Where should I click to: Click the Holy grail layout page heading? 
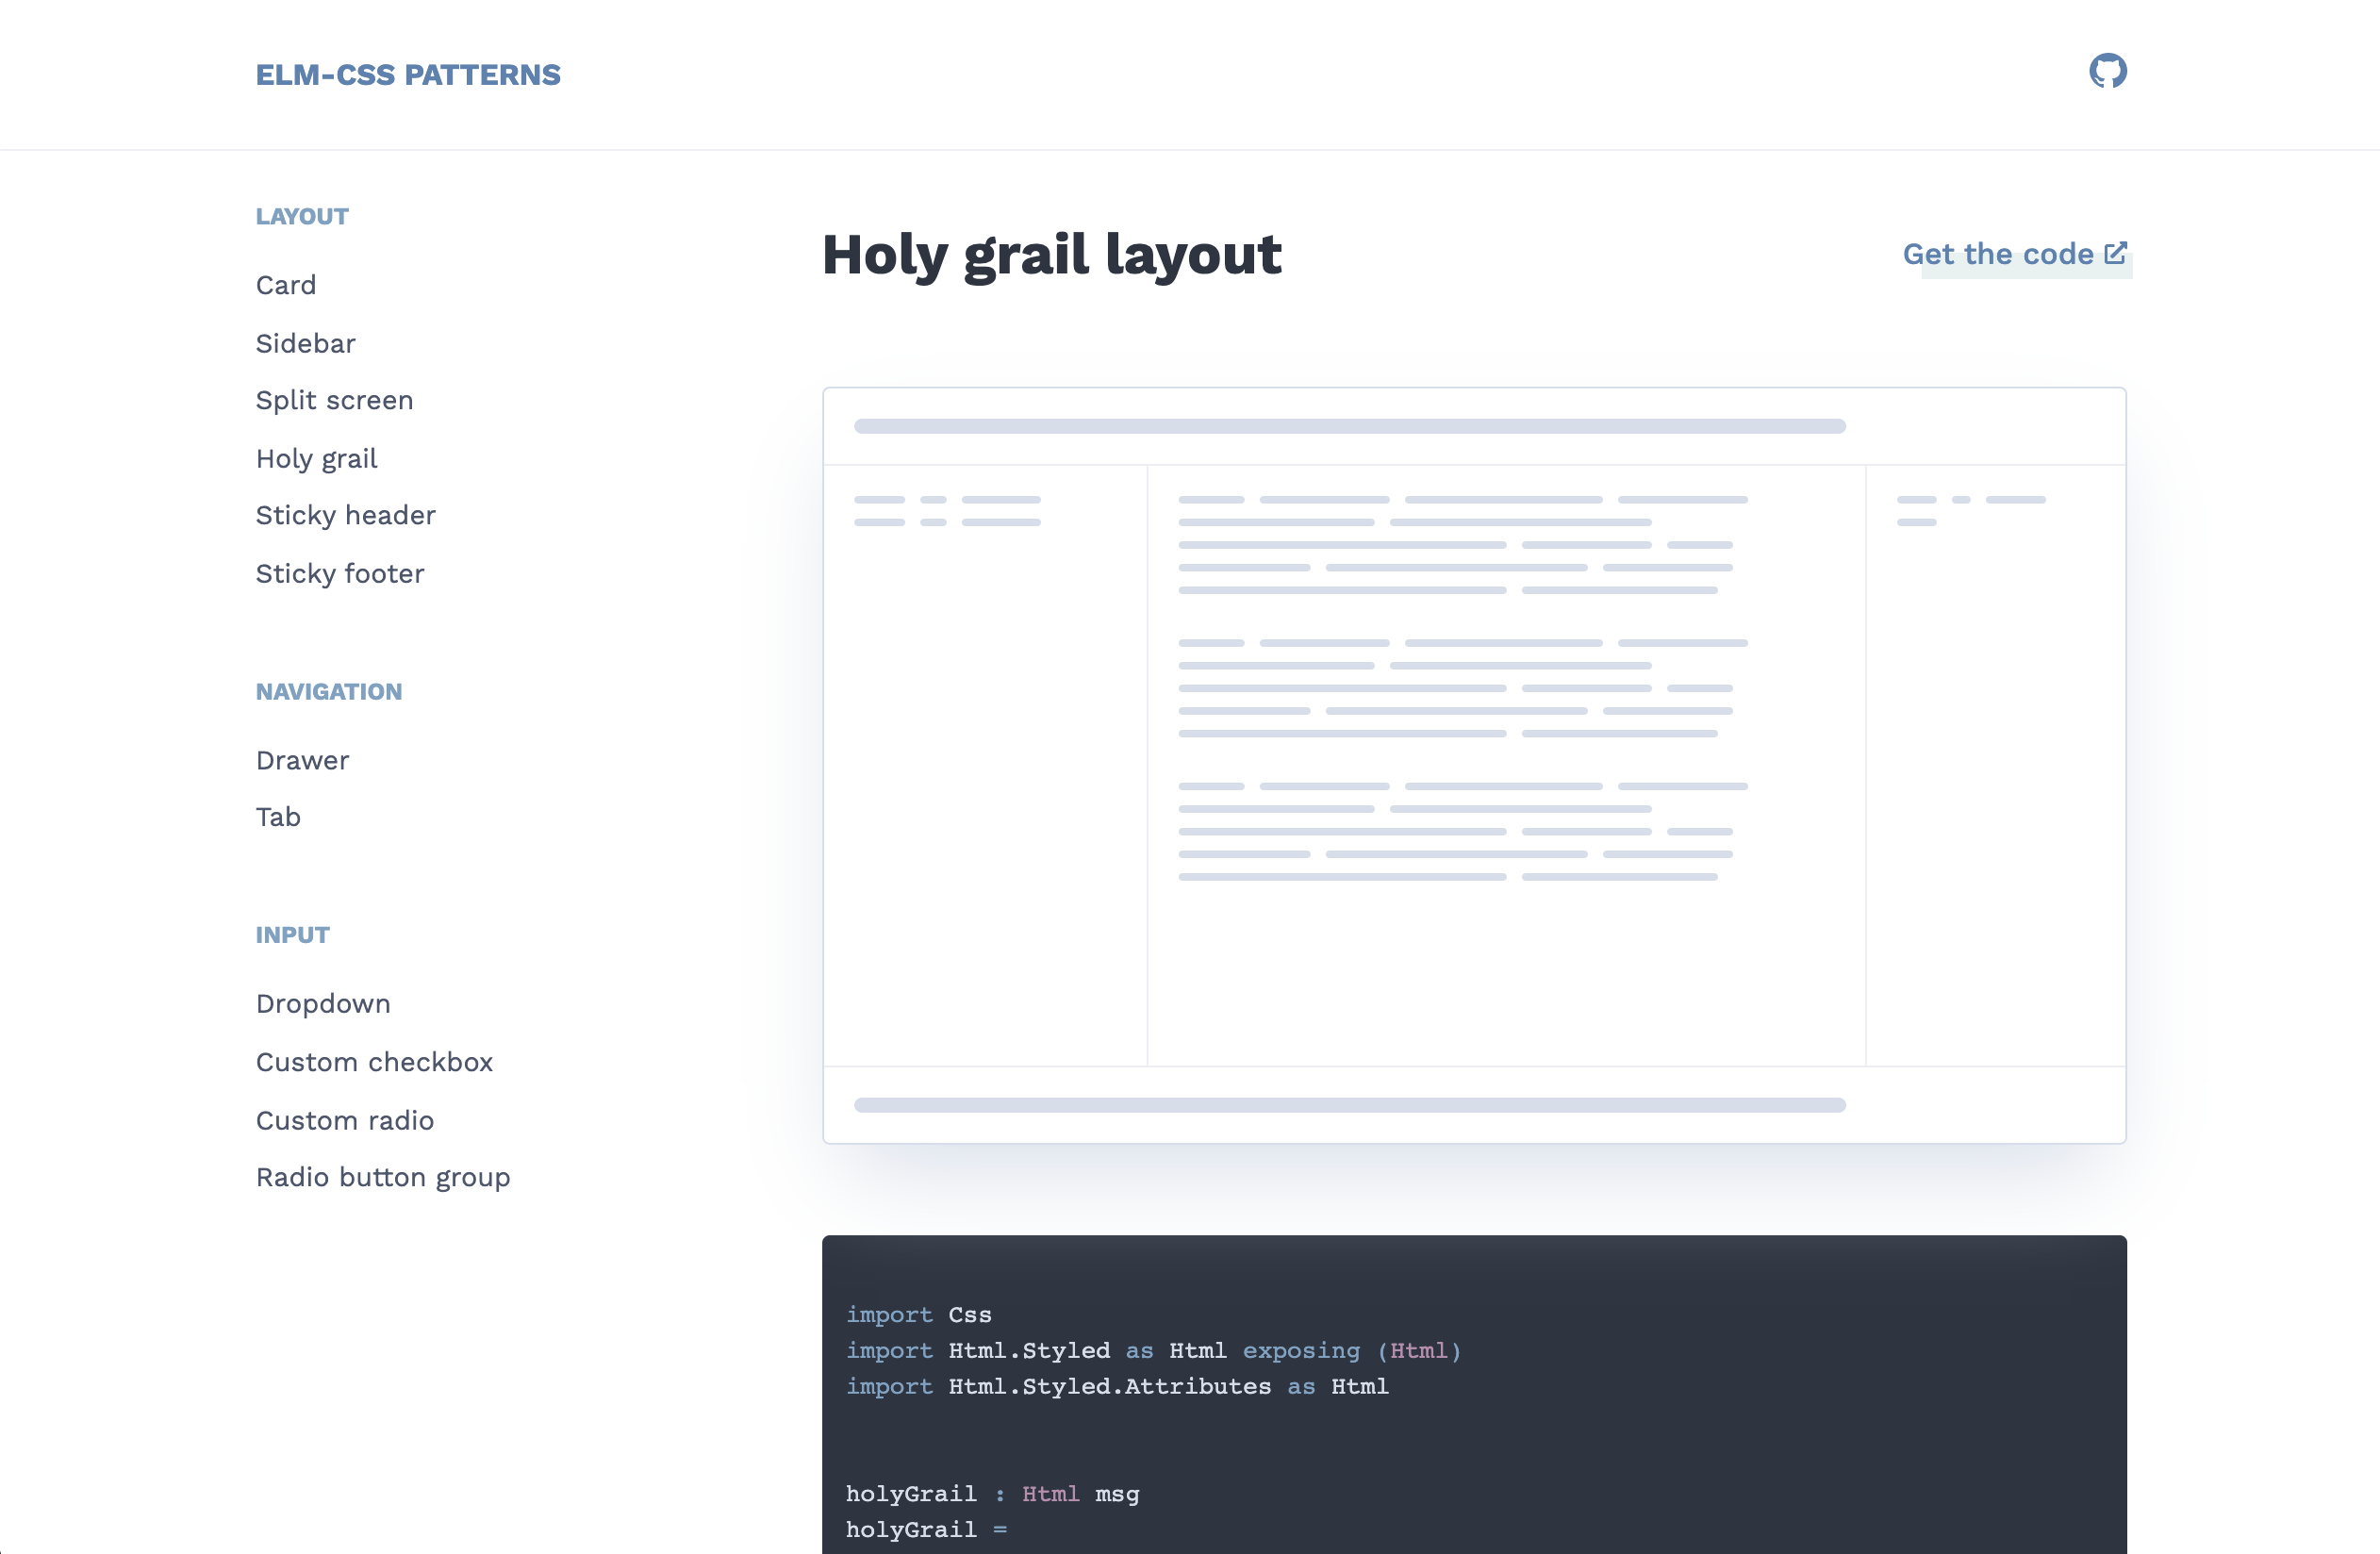click(x=1051, y=255)
